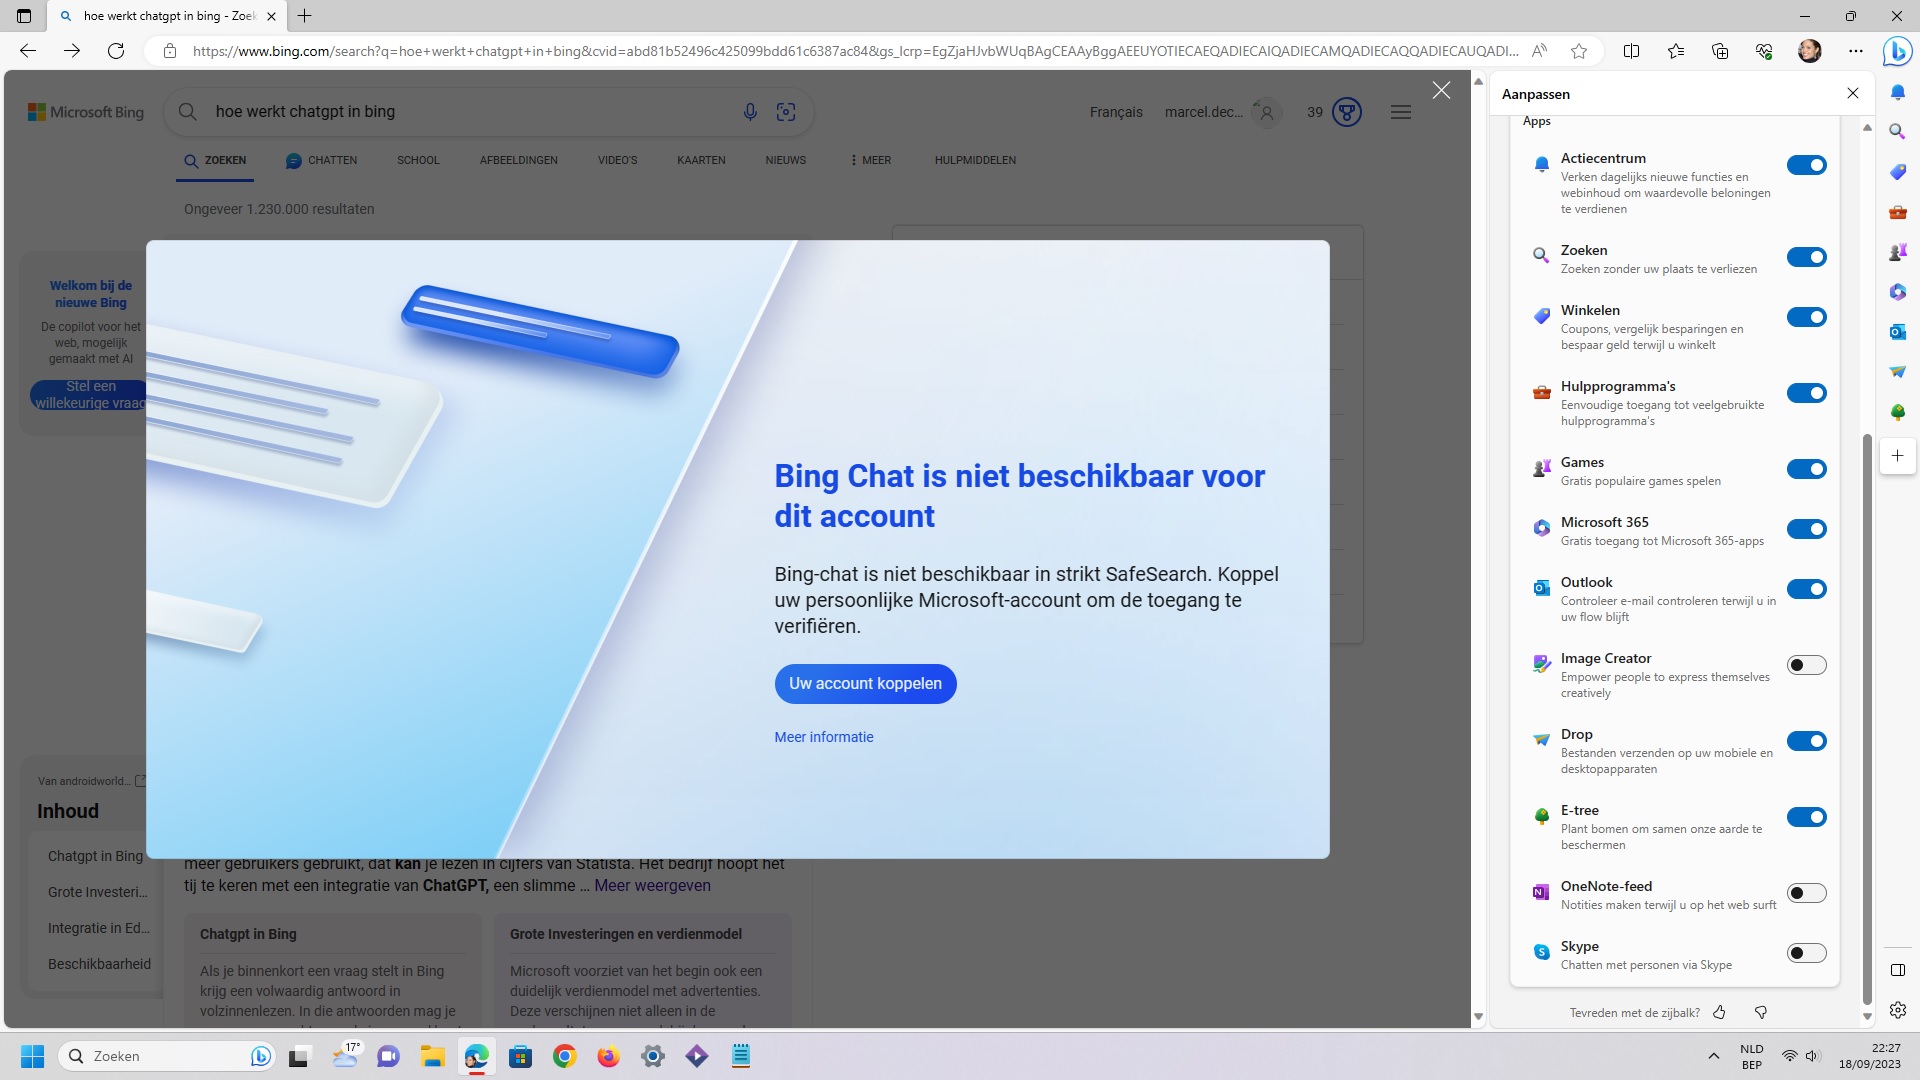
Task: Open the sidebar Search icon
Action: click(x=1898, y=131)
